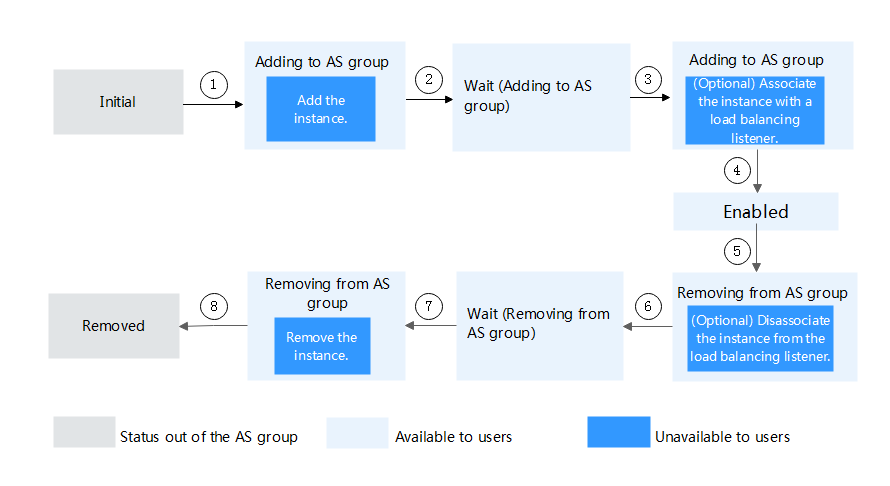This screenshot has height=486, width=890.
Task: Select the 'Wait (Adding to AS group)' box
Action: [x=541, y=97]
